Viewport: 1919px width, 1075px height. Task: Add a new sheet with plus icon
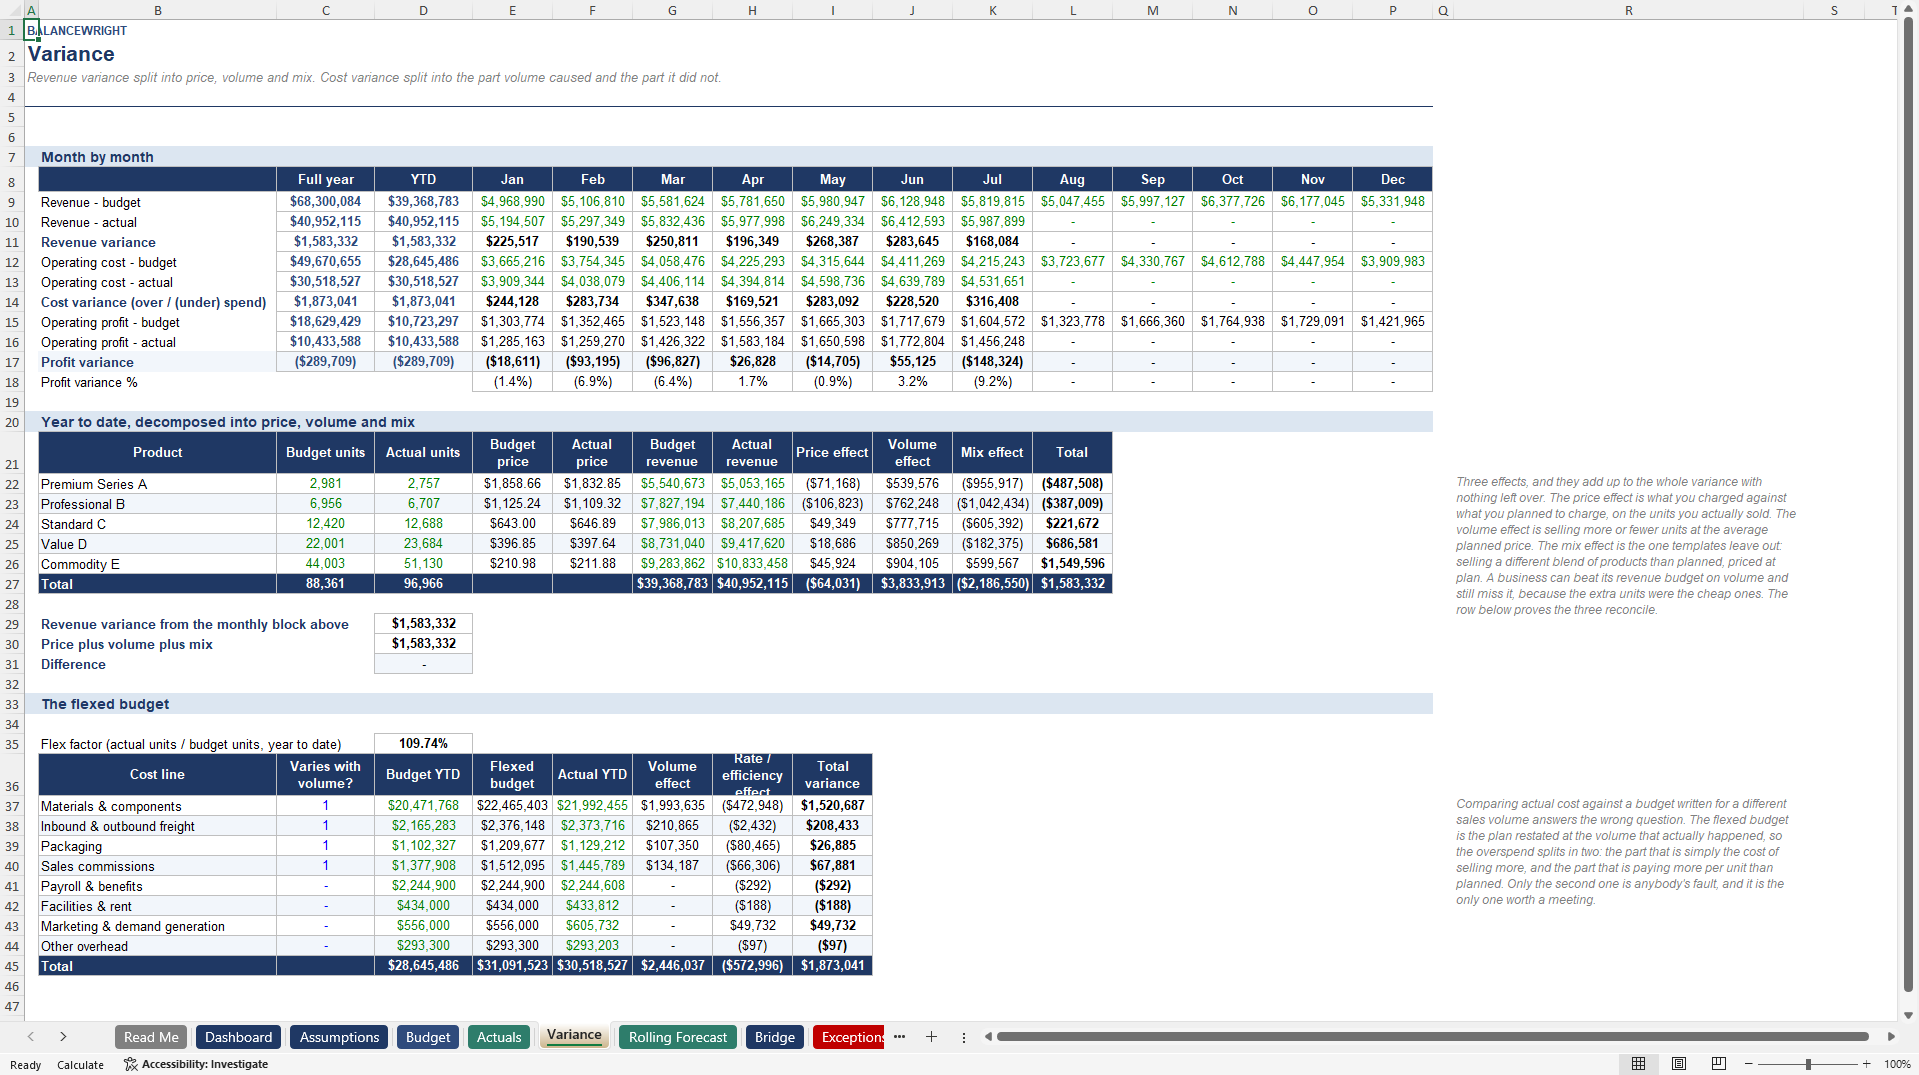pos(931,1037)
